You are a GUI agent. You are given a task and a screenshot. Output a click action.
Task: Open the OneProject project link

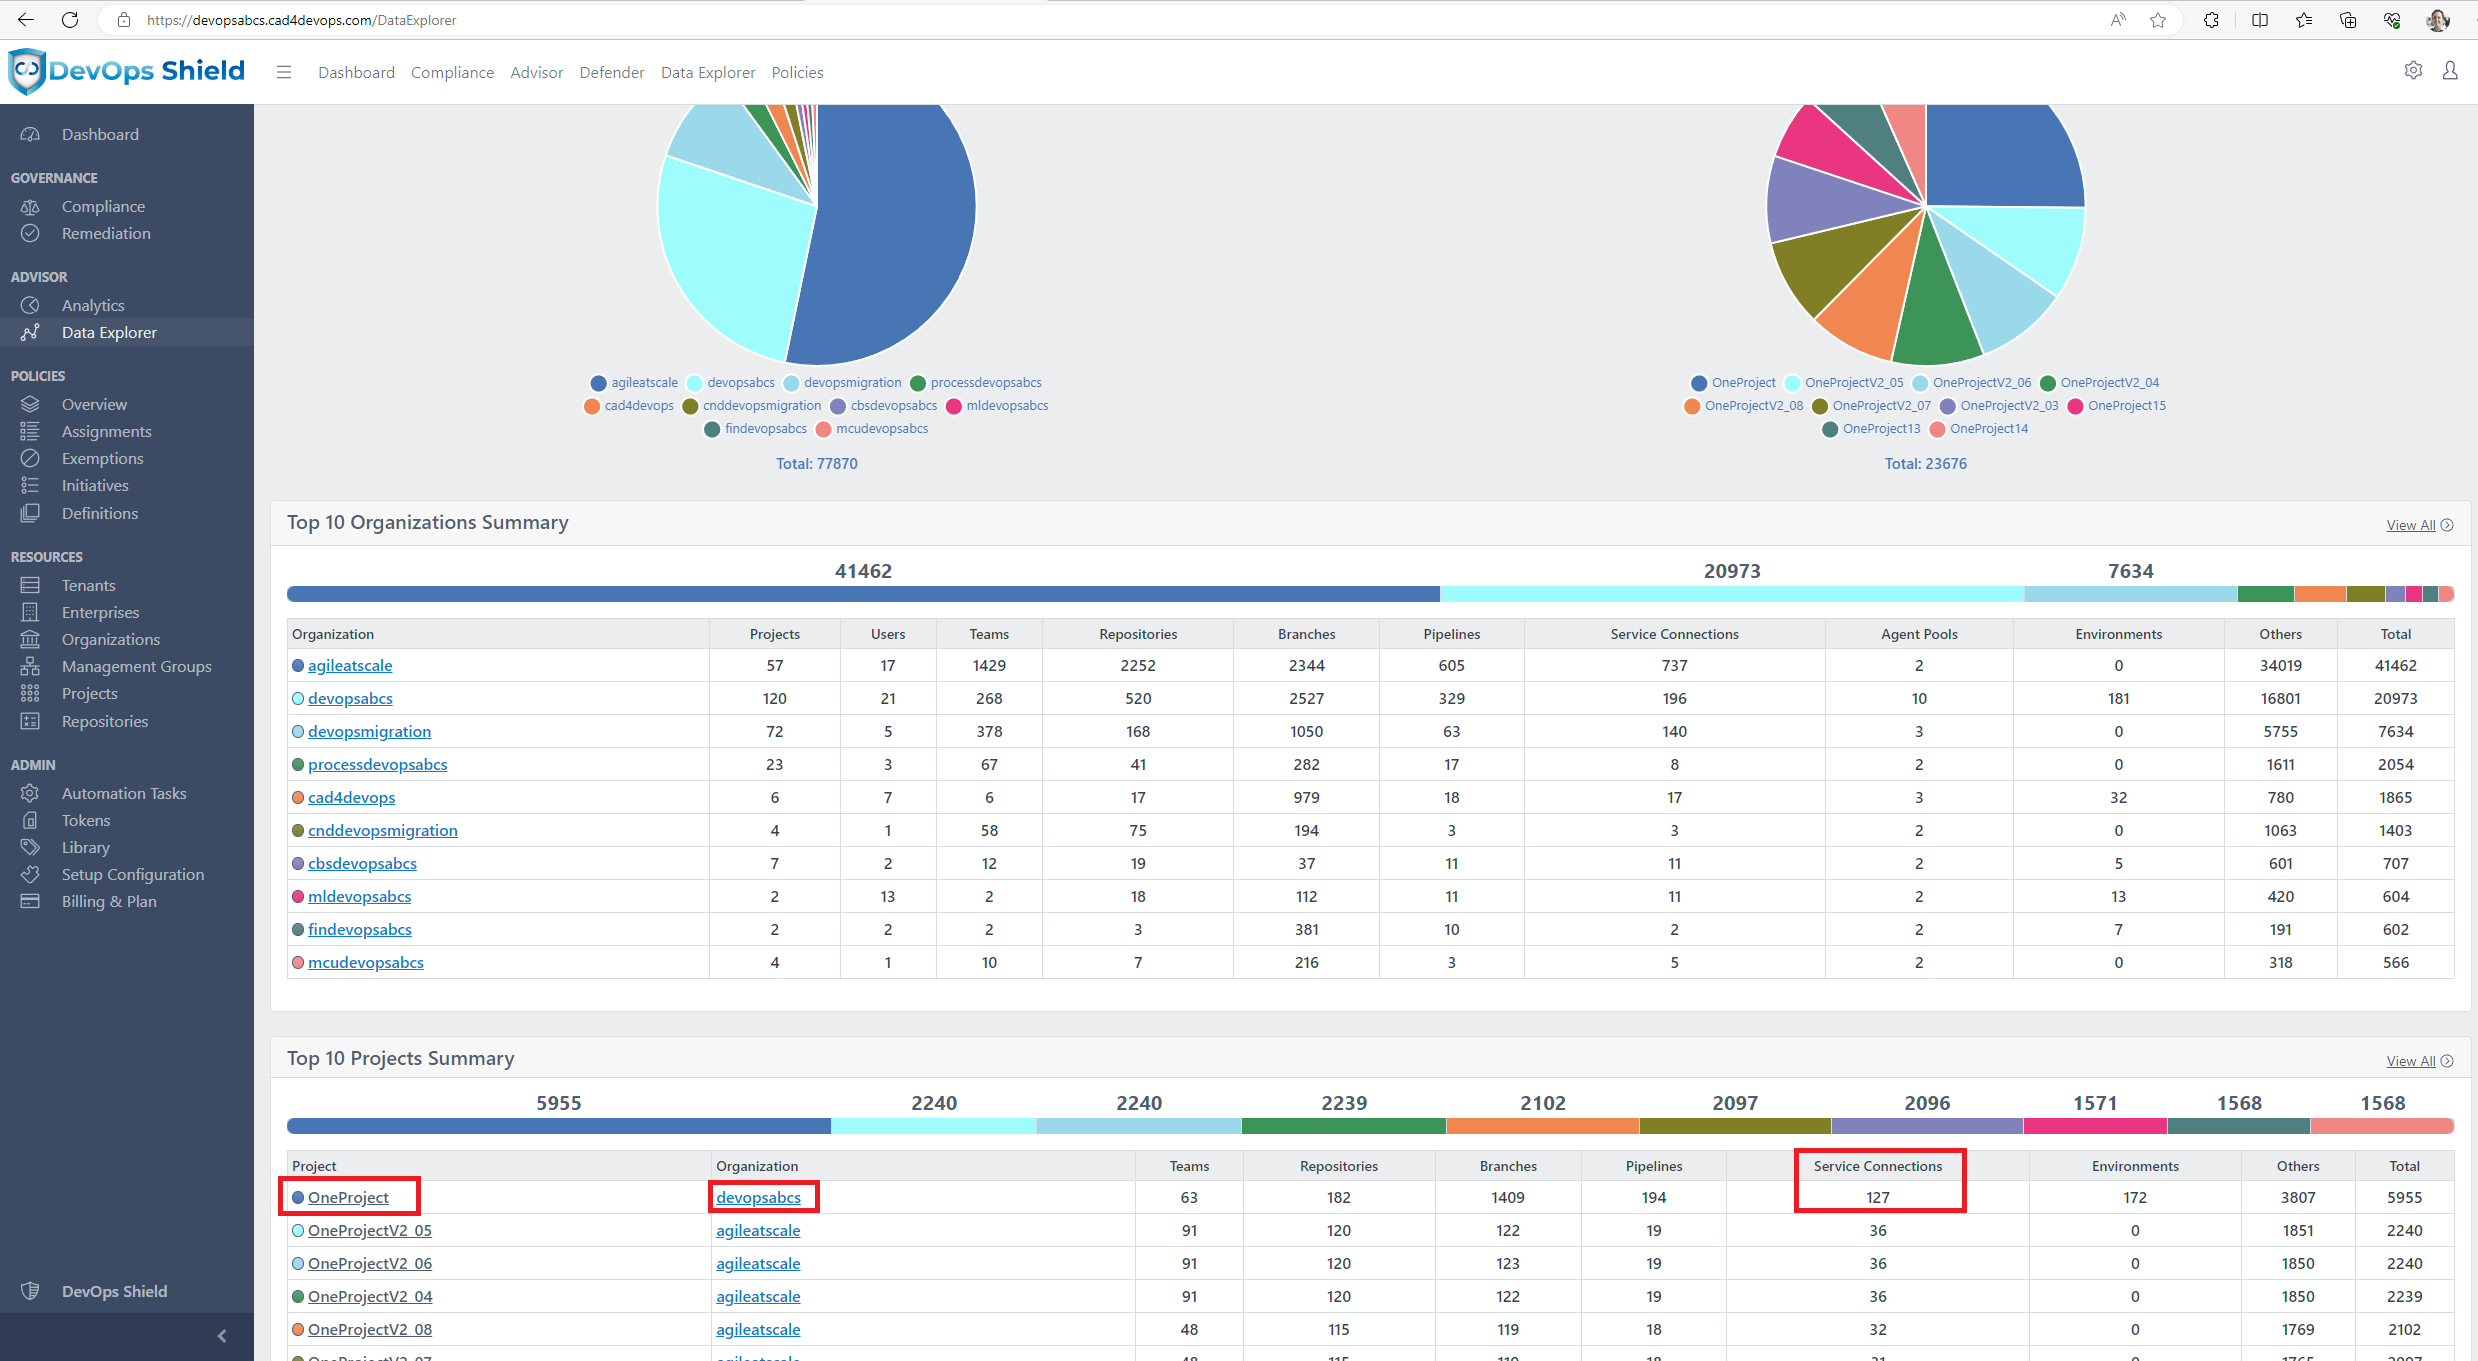[x=348, y=1197]
